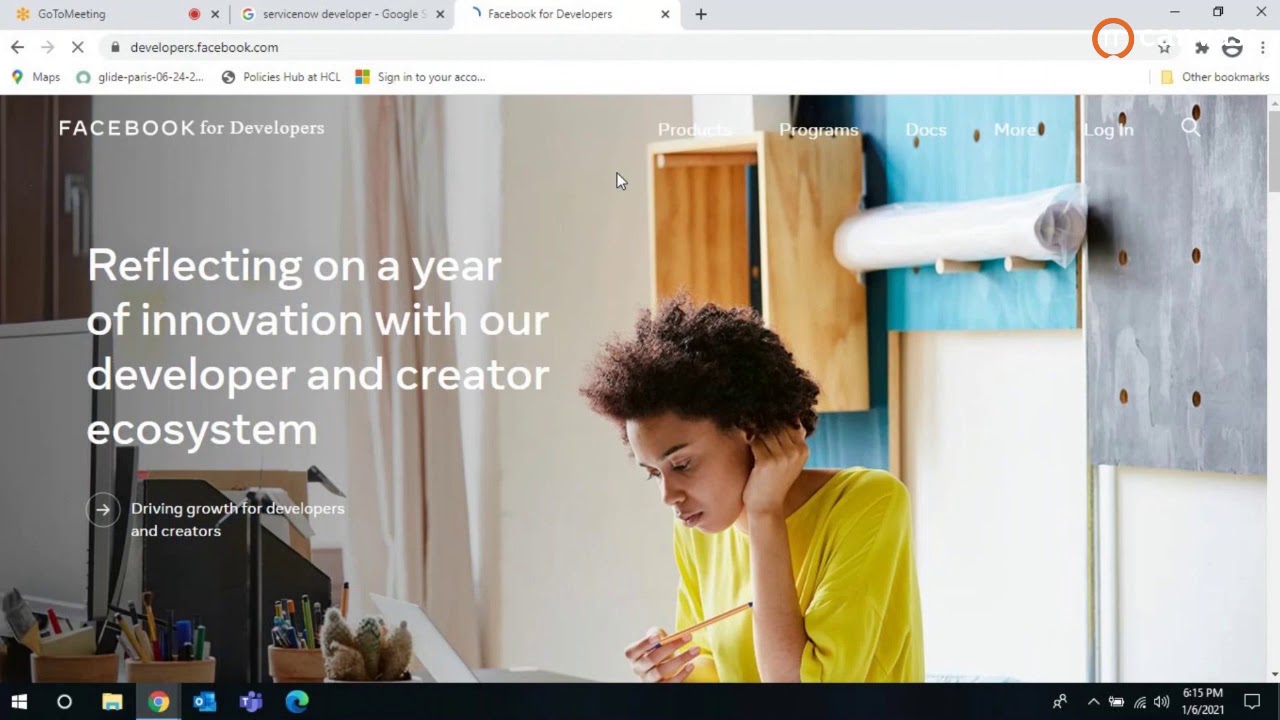Open the Wi-Fi icon in system tray
The height and width of the screenshot is (720, 1280).
point(1140,701)
